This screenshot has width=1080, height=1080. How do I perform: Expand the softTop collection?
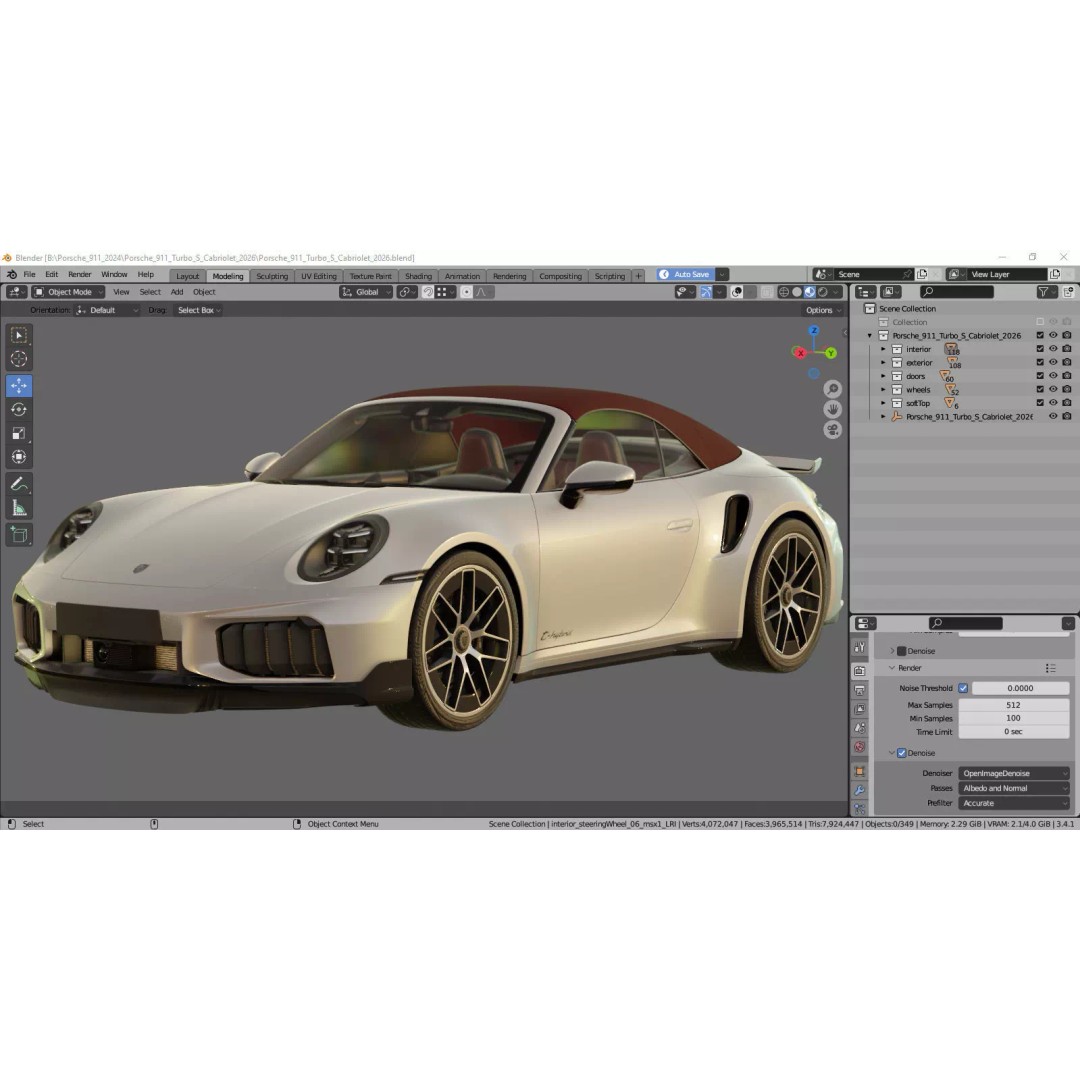pyautogui.click(x=883, y=403)
